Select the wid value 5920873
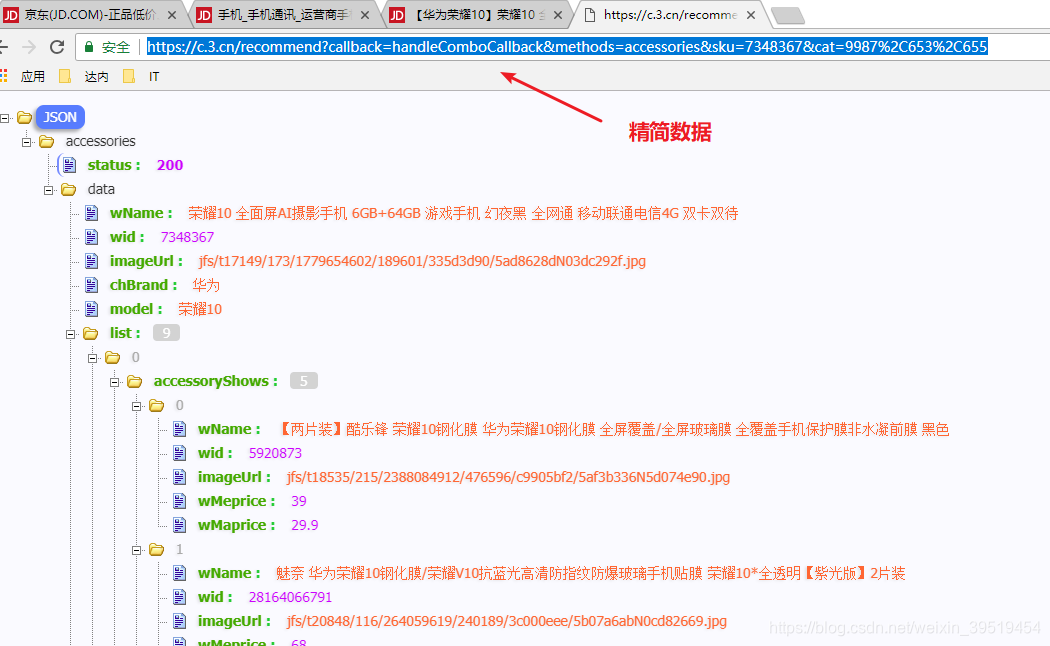The width and height of the screenshot is (1050, 646). (275, 453)
